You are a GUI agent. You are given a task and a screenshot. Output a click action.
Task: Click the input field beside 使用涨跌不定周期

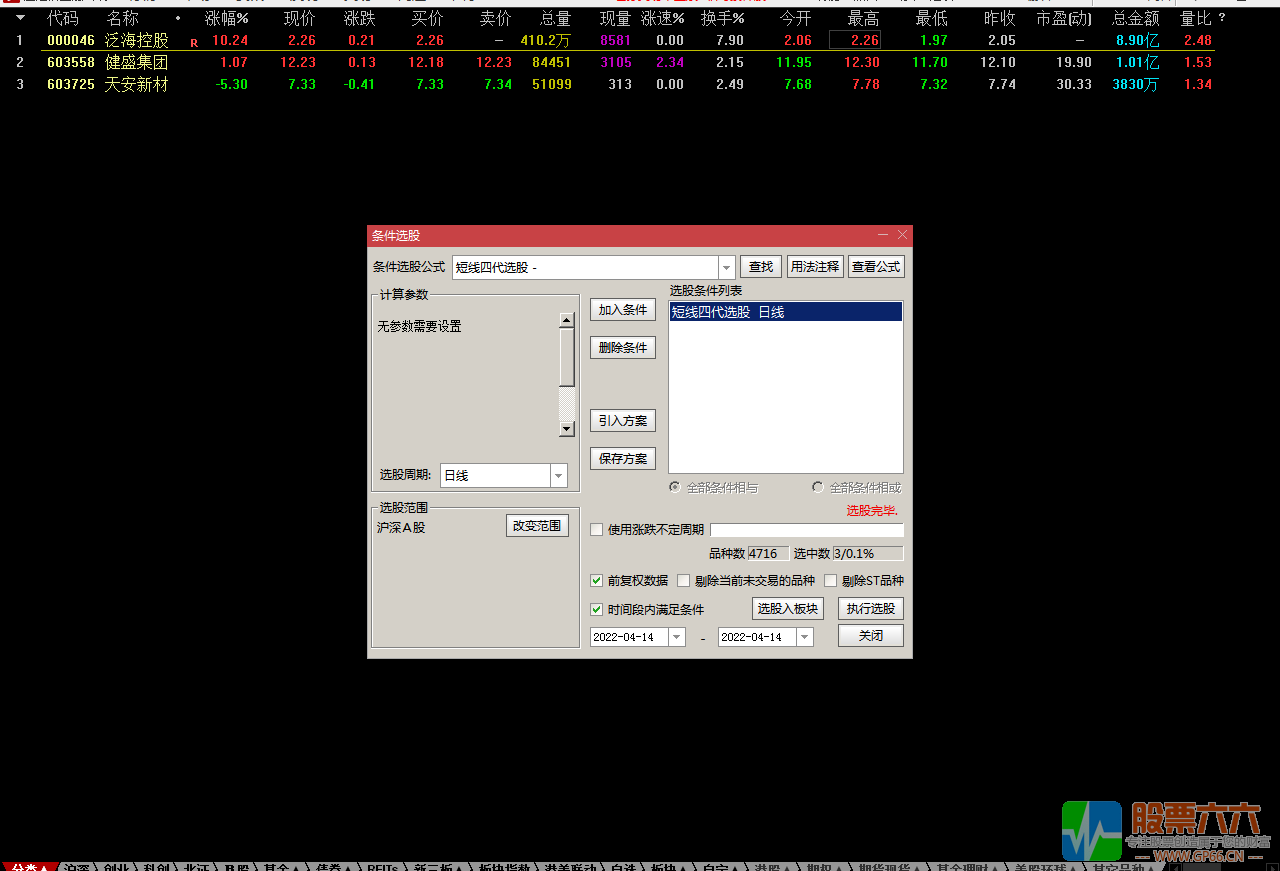[x=807, y=530]
